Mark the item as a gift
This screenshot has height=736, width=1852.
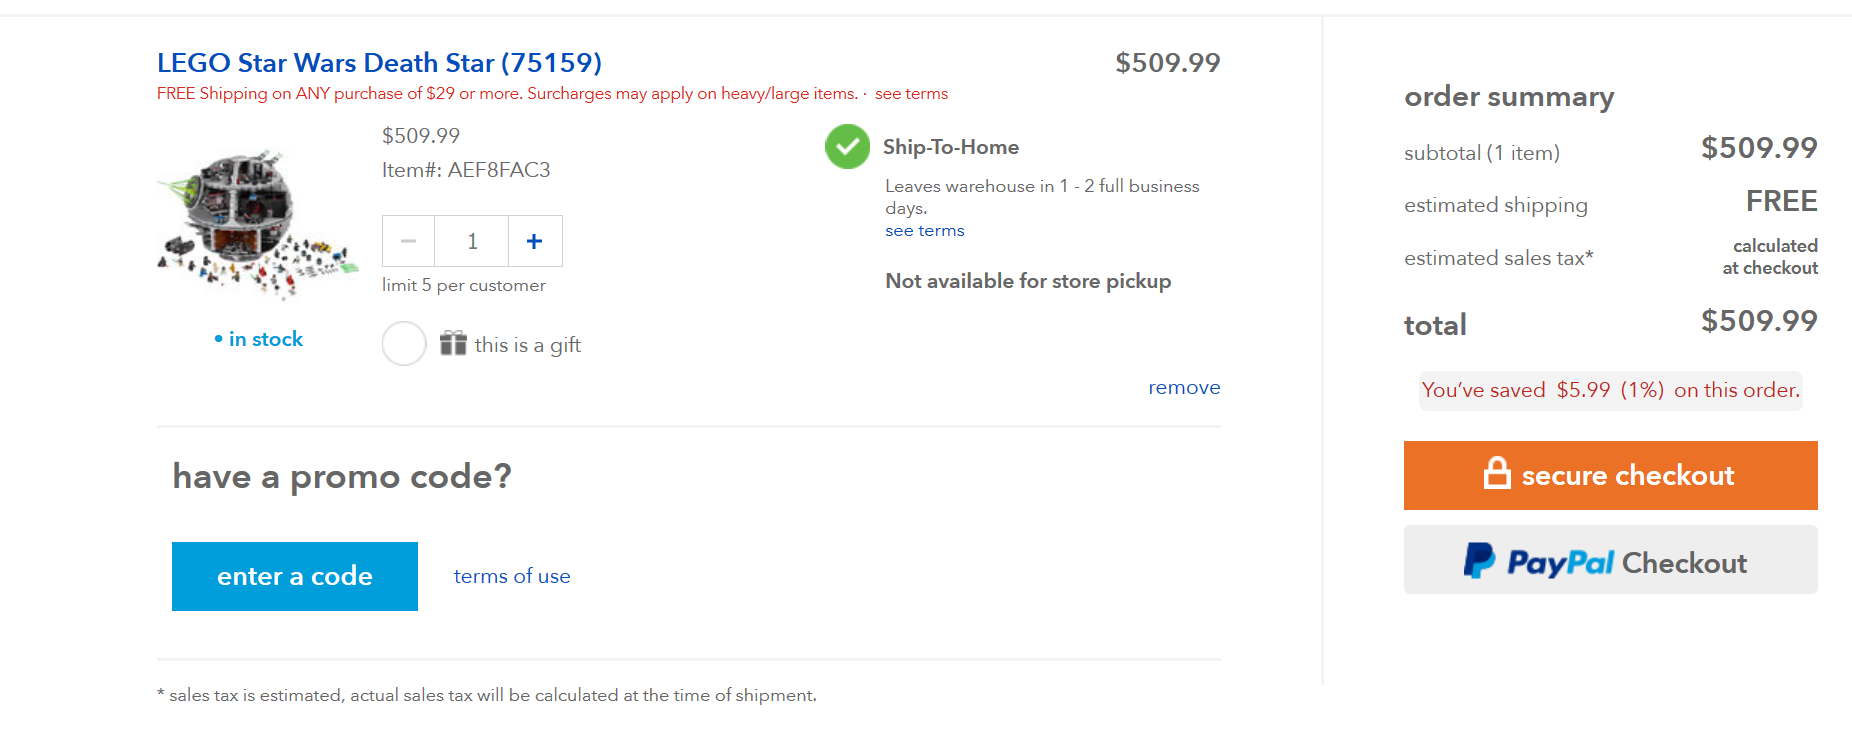pyautogui.click(x=404, y=344)
